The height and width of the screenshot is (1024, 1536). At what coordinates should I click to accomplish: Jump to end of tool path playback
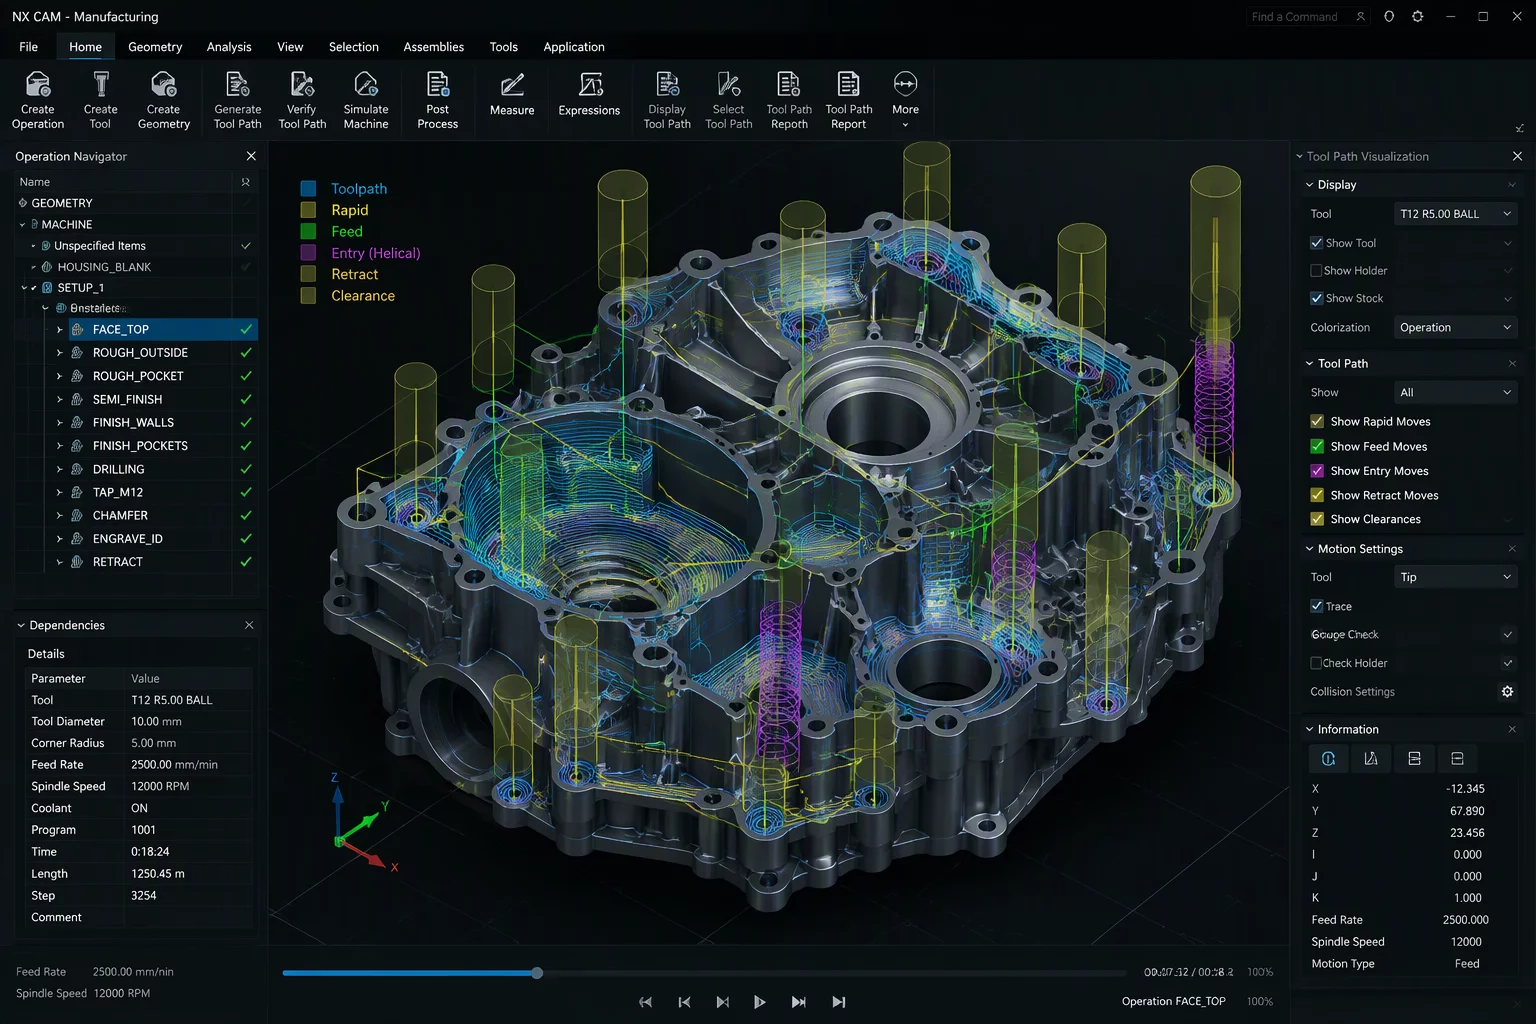point(839,1002)
